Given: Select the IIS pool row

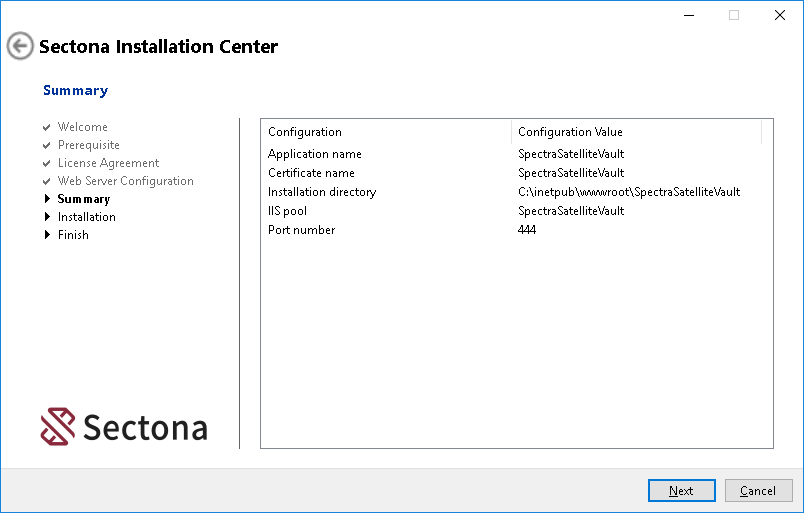Looking at the screenshot, I should point(288,211).
